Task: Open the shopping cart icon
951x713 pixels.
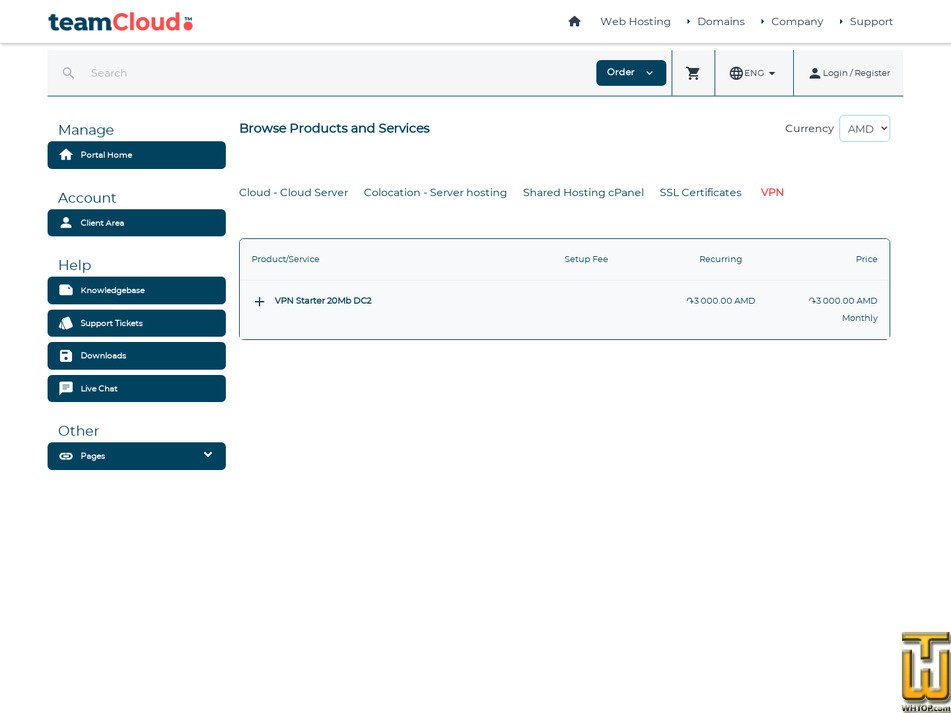Action: (x=693, y=73)
